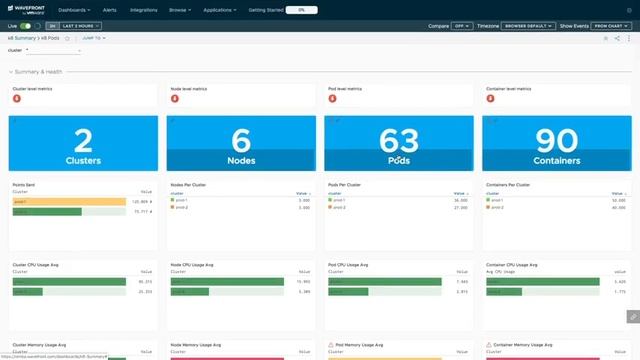Click Cluster level metrics red alert icon
The image size is (640, 360).
pyautogui.click(x=17, y=98)
